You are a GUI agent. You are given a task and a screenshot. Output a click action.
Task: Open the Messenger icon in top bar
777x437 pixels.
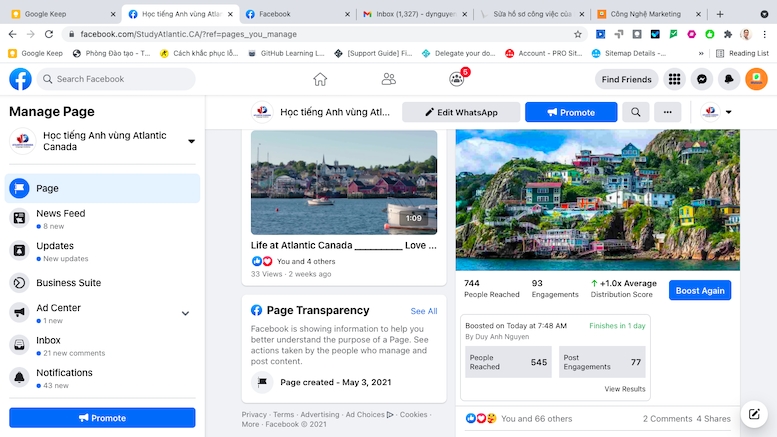[702, 79]
